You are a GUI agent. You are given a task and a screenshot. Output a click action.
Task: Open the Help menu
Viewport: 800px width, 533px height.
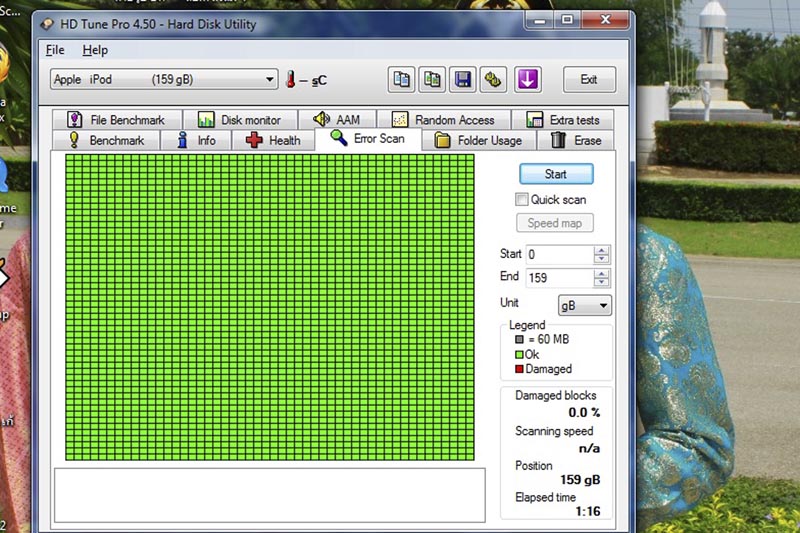95,50
